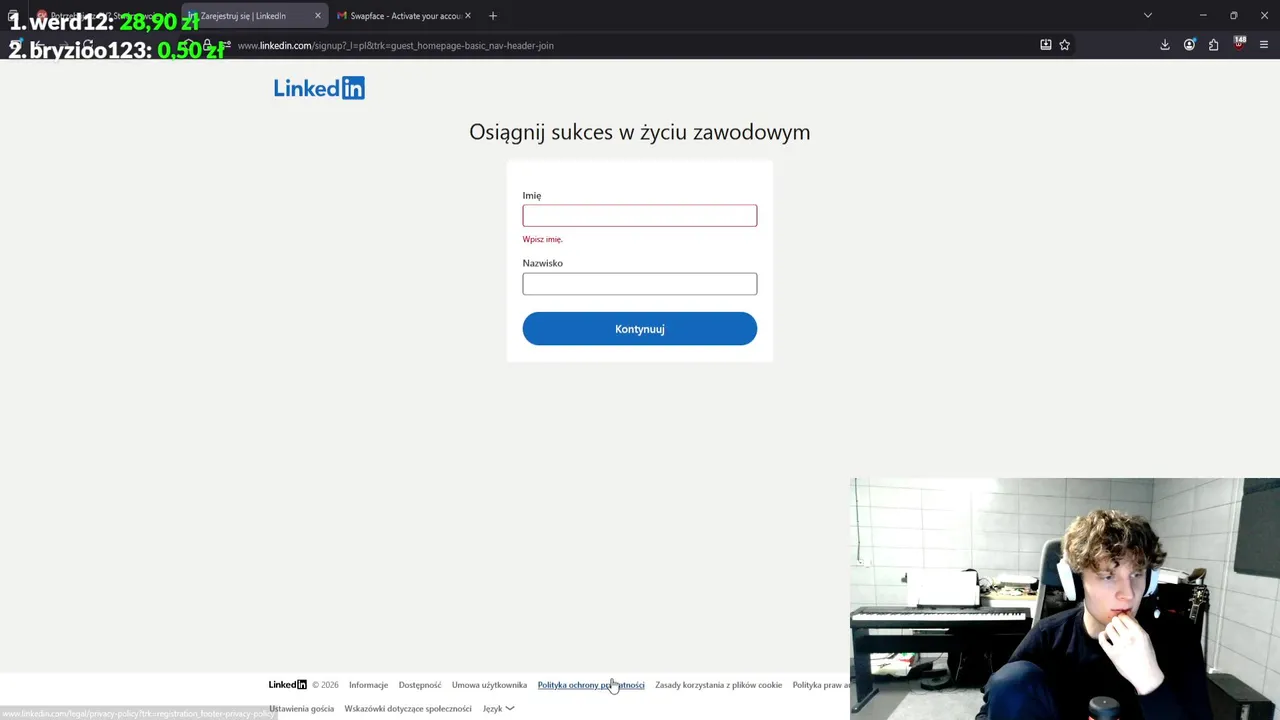The height and width of the screenshot is (720, 1280).
Task: Open the Firefox downloads panel
Action: 1165,45
